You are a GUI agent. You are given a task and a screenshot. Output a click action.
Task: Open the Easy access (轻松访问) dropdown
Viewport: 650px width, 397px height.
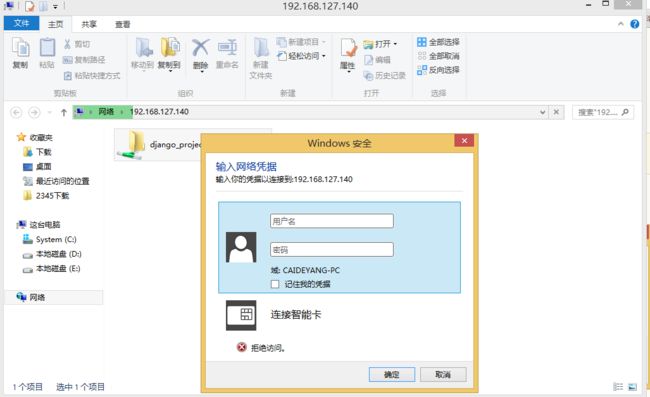[x=301, y=56]
